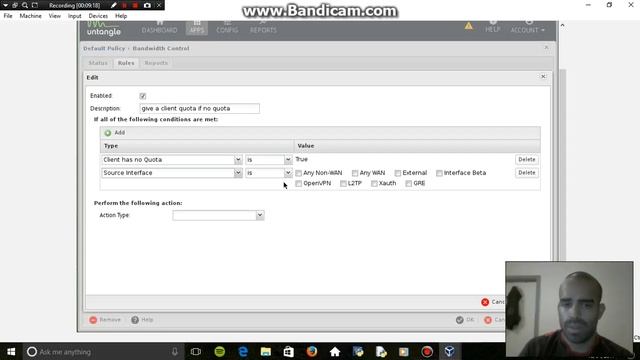Add a new condition
Image resolution: width=640 pixels, height=360 pixels.
tap(115, 133)
